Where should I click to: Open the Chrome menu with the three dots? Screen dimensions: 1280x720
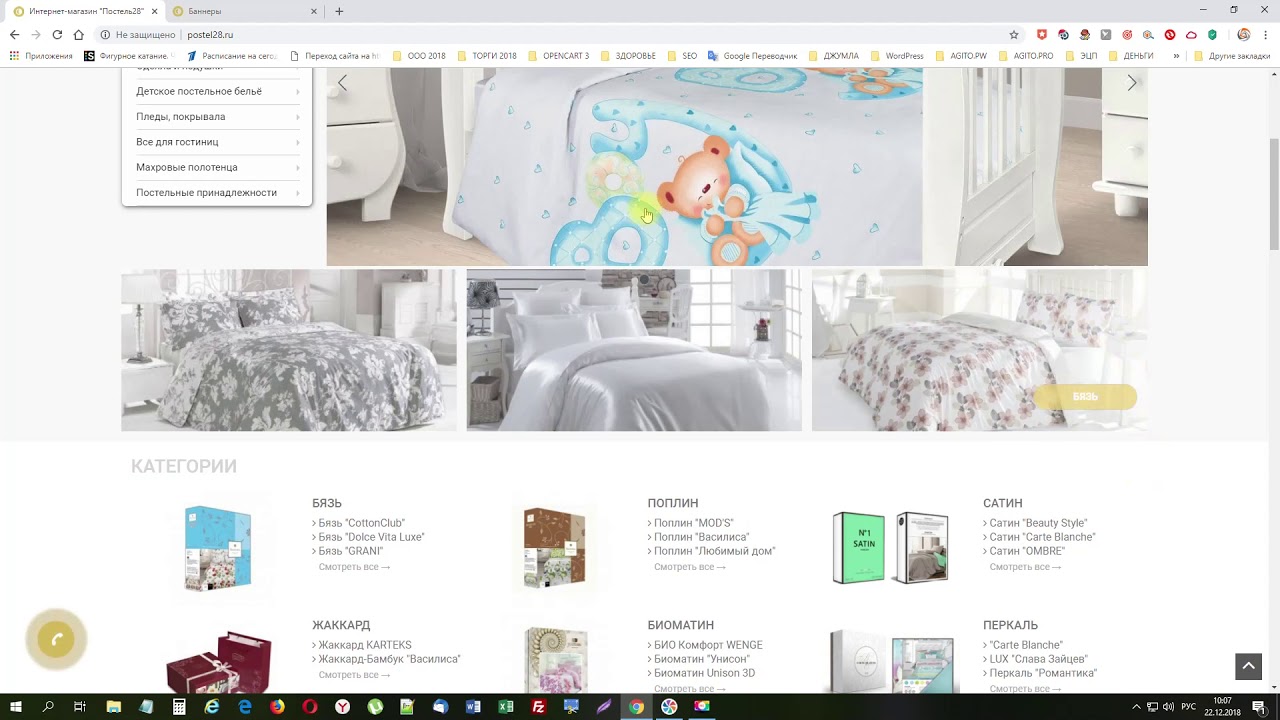click(x=1266, y=34)
